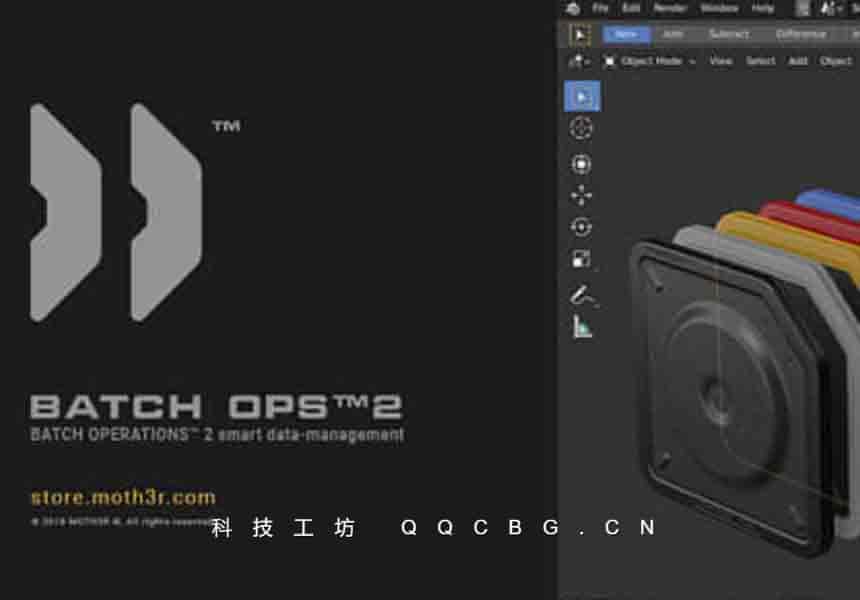This screenshot has width=860, height=600.
Task: Open the viewport Object menu
Action: [x=835, y=61]
